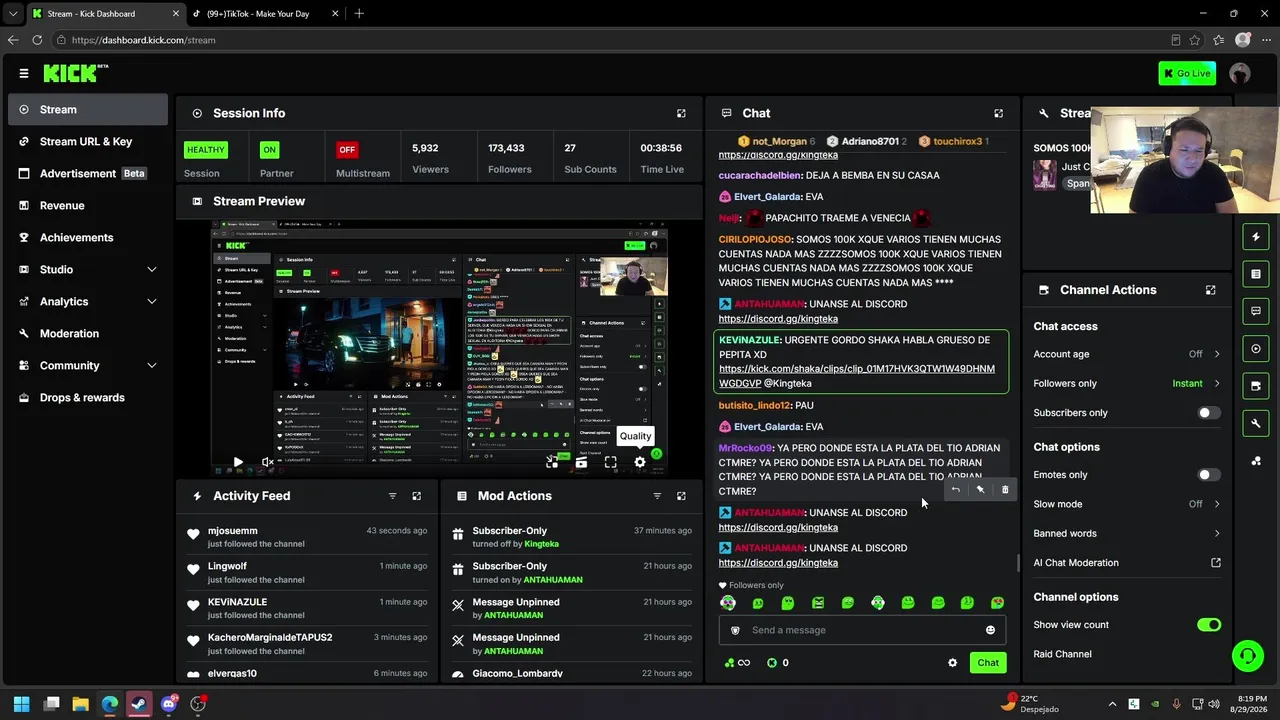Open Advertisement Beta page
Screen dimensions: 1280x720
pyautogui.click(x=88, y=174)
